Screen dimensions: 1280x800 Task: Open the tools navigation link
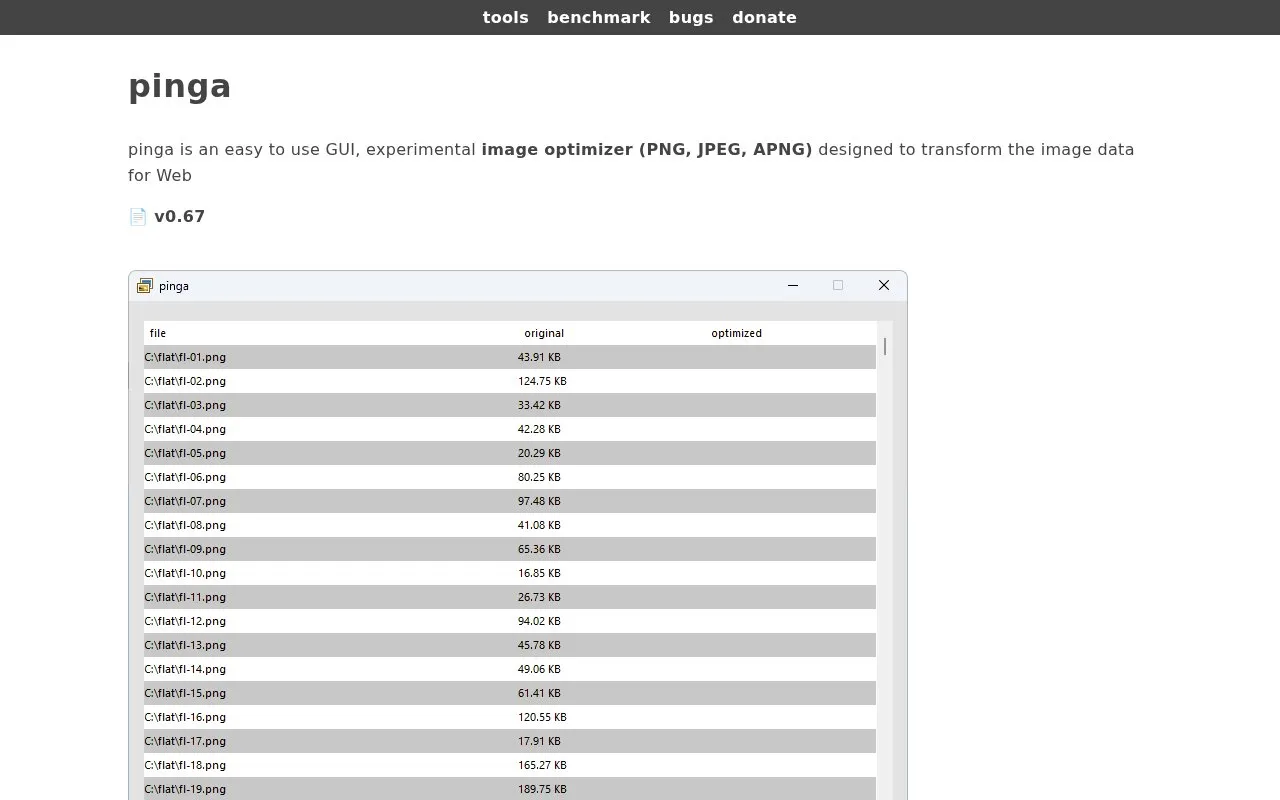coord(505,17)
